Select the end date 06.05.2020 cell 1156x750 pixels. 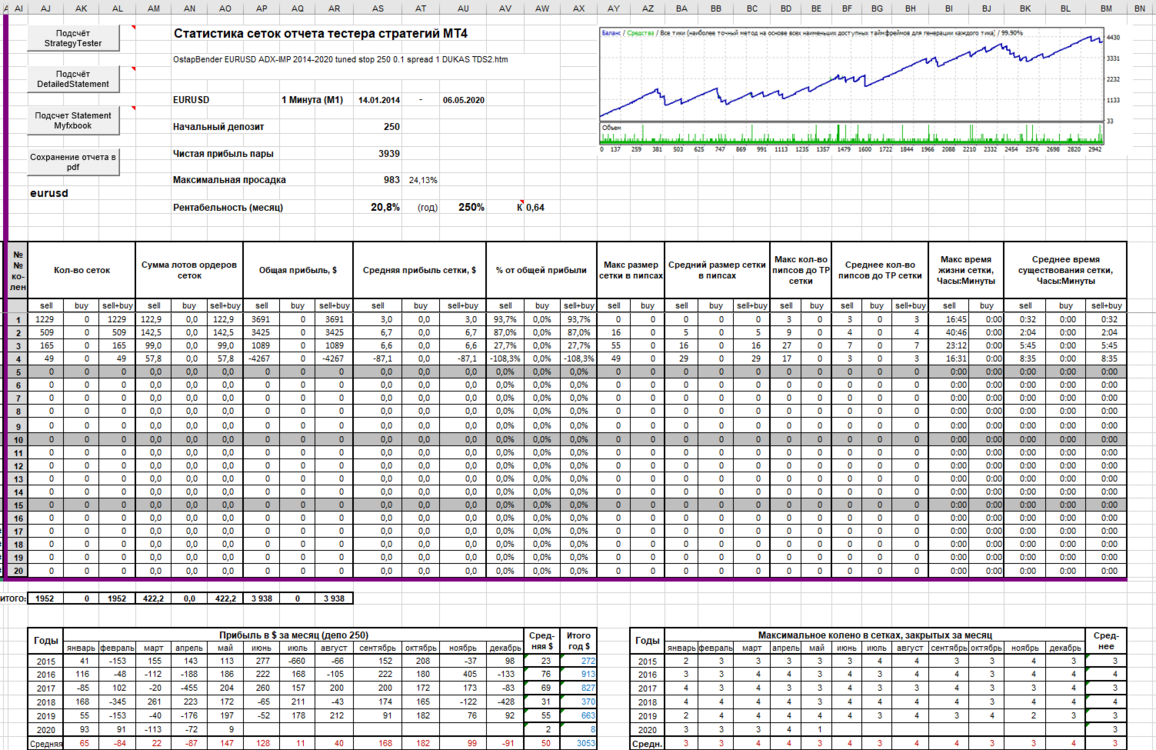(x=463, y=100)
